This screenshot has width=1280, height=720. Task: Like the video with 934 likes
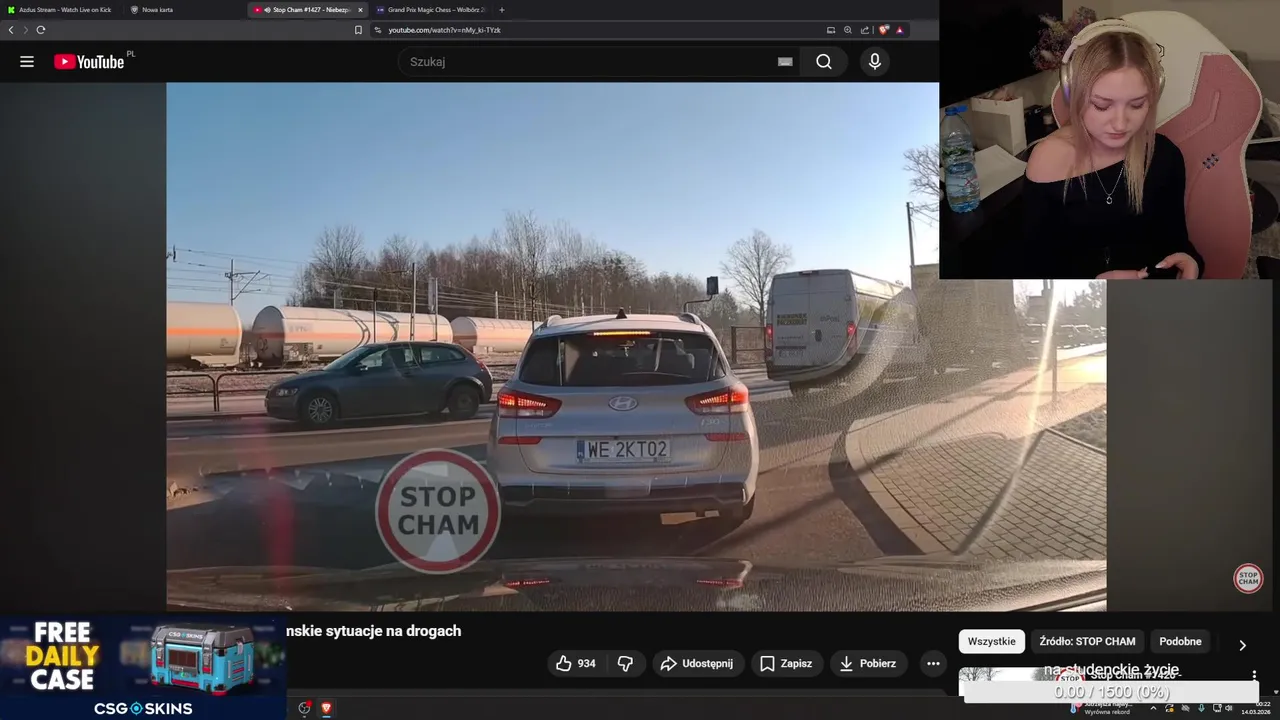576,663
